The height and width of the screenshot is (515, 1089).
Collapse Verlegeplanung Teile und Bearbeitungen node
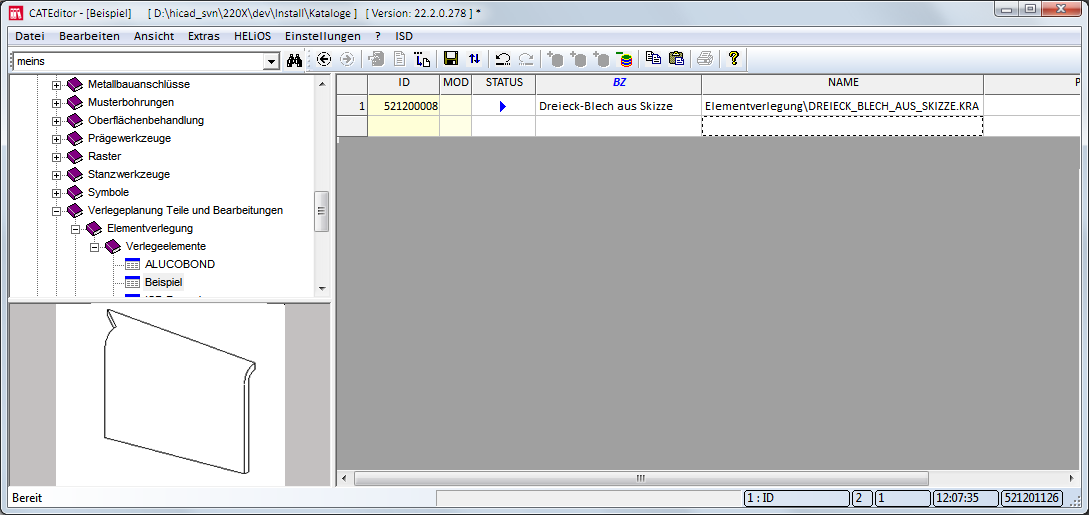[x=56, y=211]
